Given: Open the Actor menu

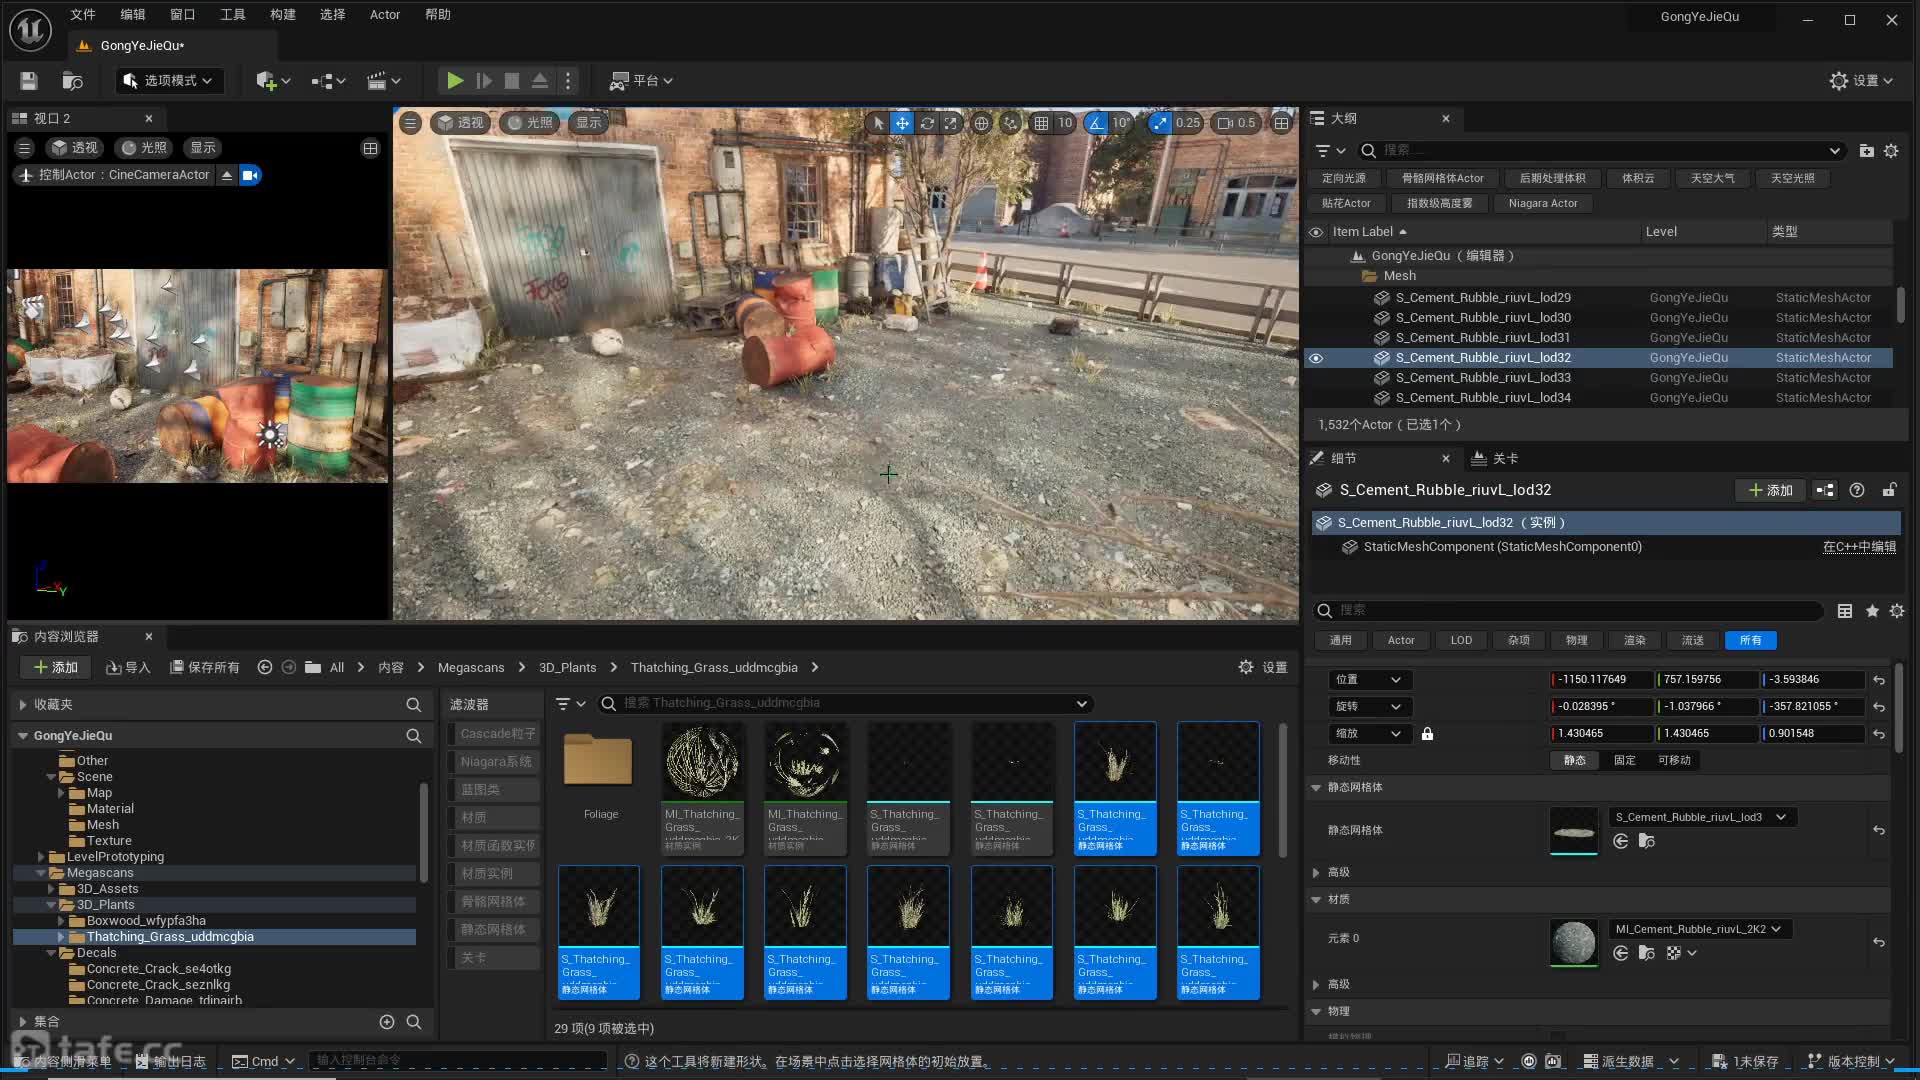Looking at the screenshot, I should point(385,15).
